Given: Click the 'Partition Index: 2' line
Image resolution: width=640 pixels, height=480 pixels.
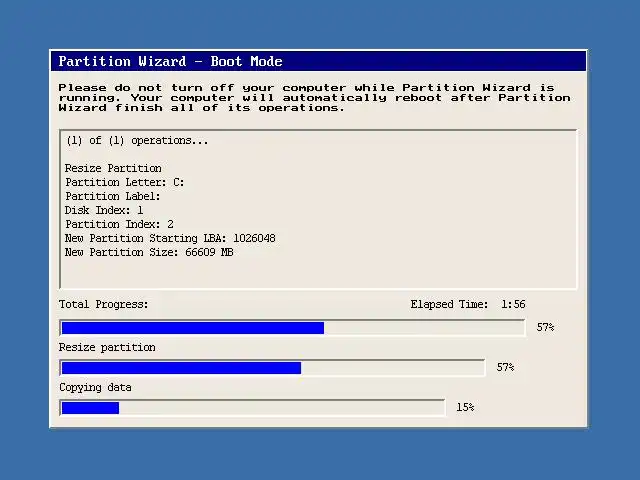Looking at the screenshot, I should click(119, 224).
